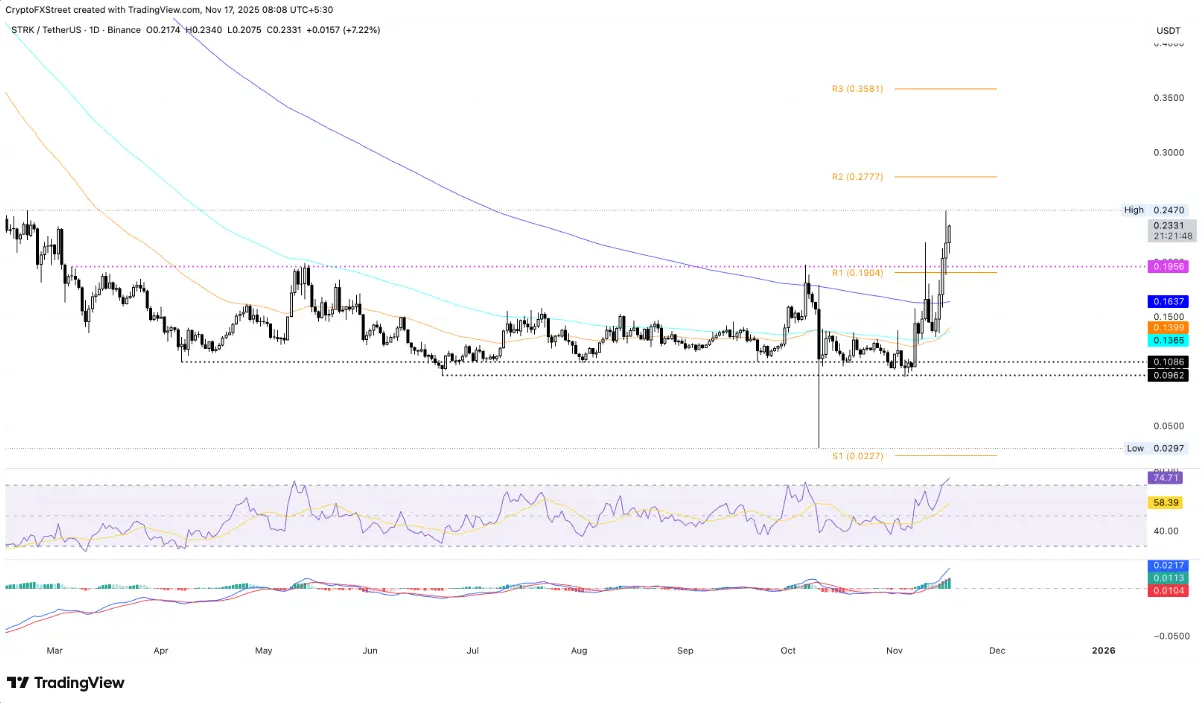Select the R3 (0.3581) resistance label

[x=857, y=89]
